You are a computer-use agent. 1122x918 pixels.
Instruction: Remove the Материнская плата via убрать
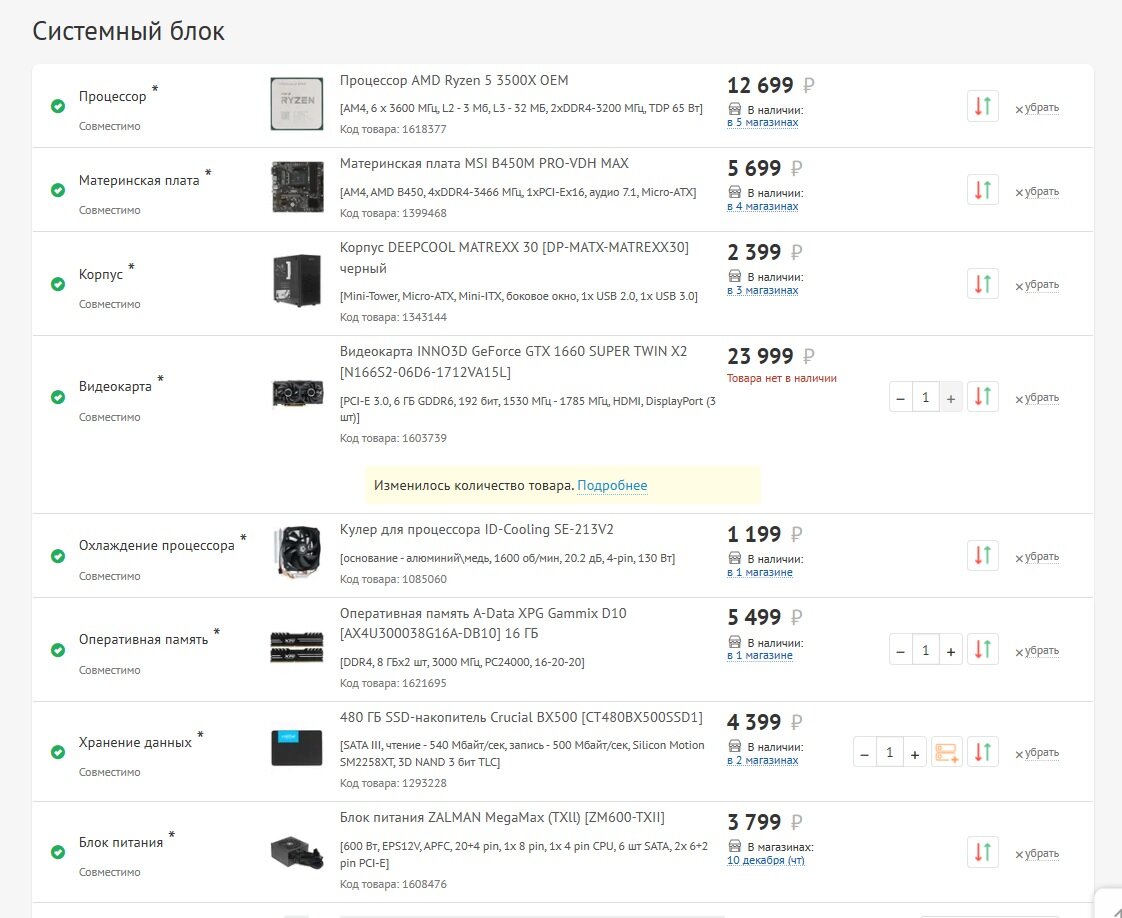tap(1037, 192)
